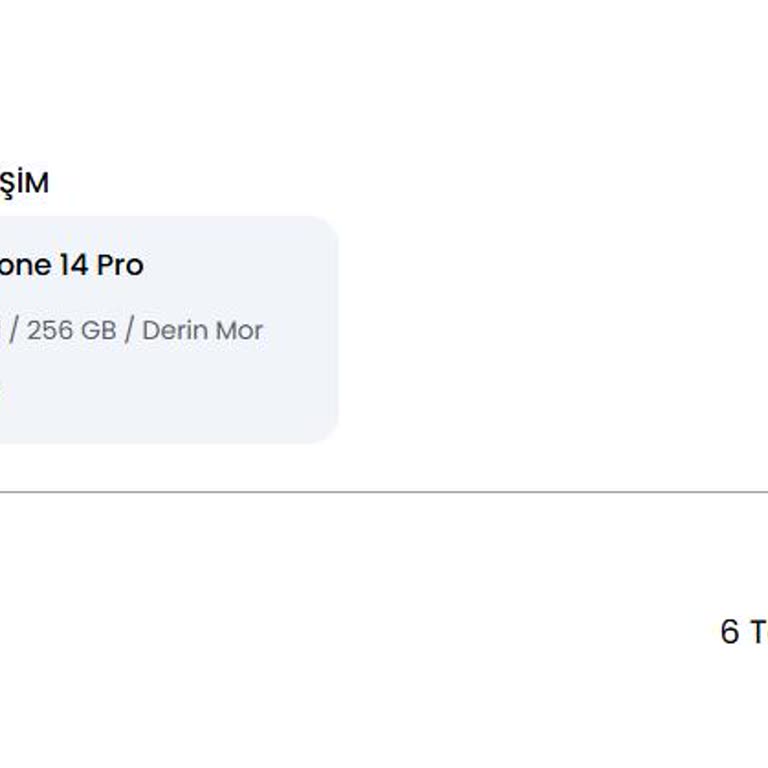Click the rounded bottom-right corner of the card
This screenshot has height=768, width=768.
(326, 431)
